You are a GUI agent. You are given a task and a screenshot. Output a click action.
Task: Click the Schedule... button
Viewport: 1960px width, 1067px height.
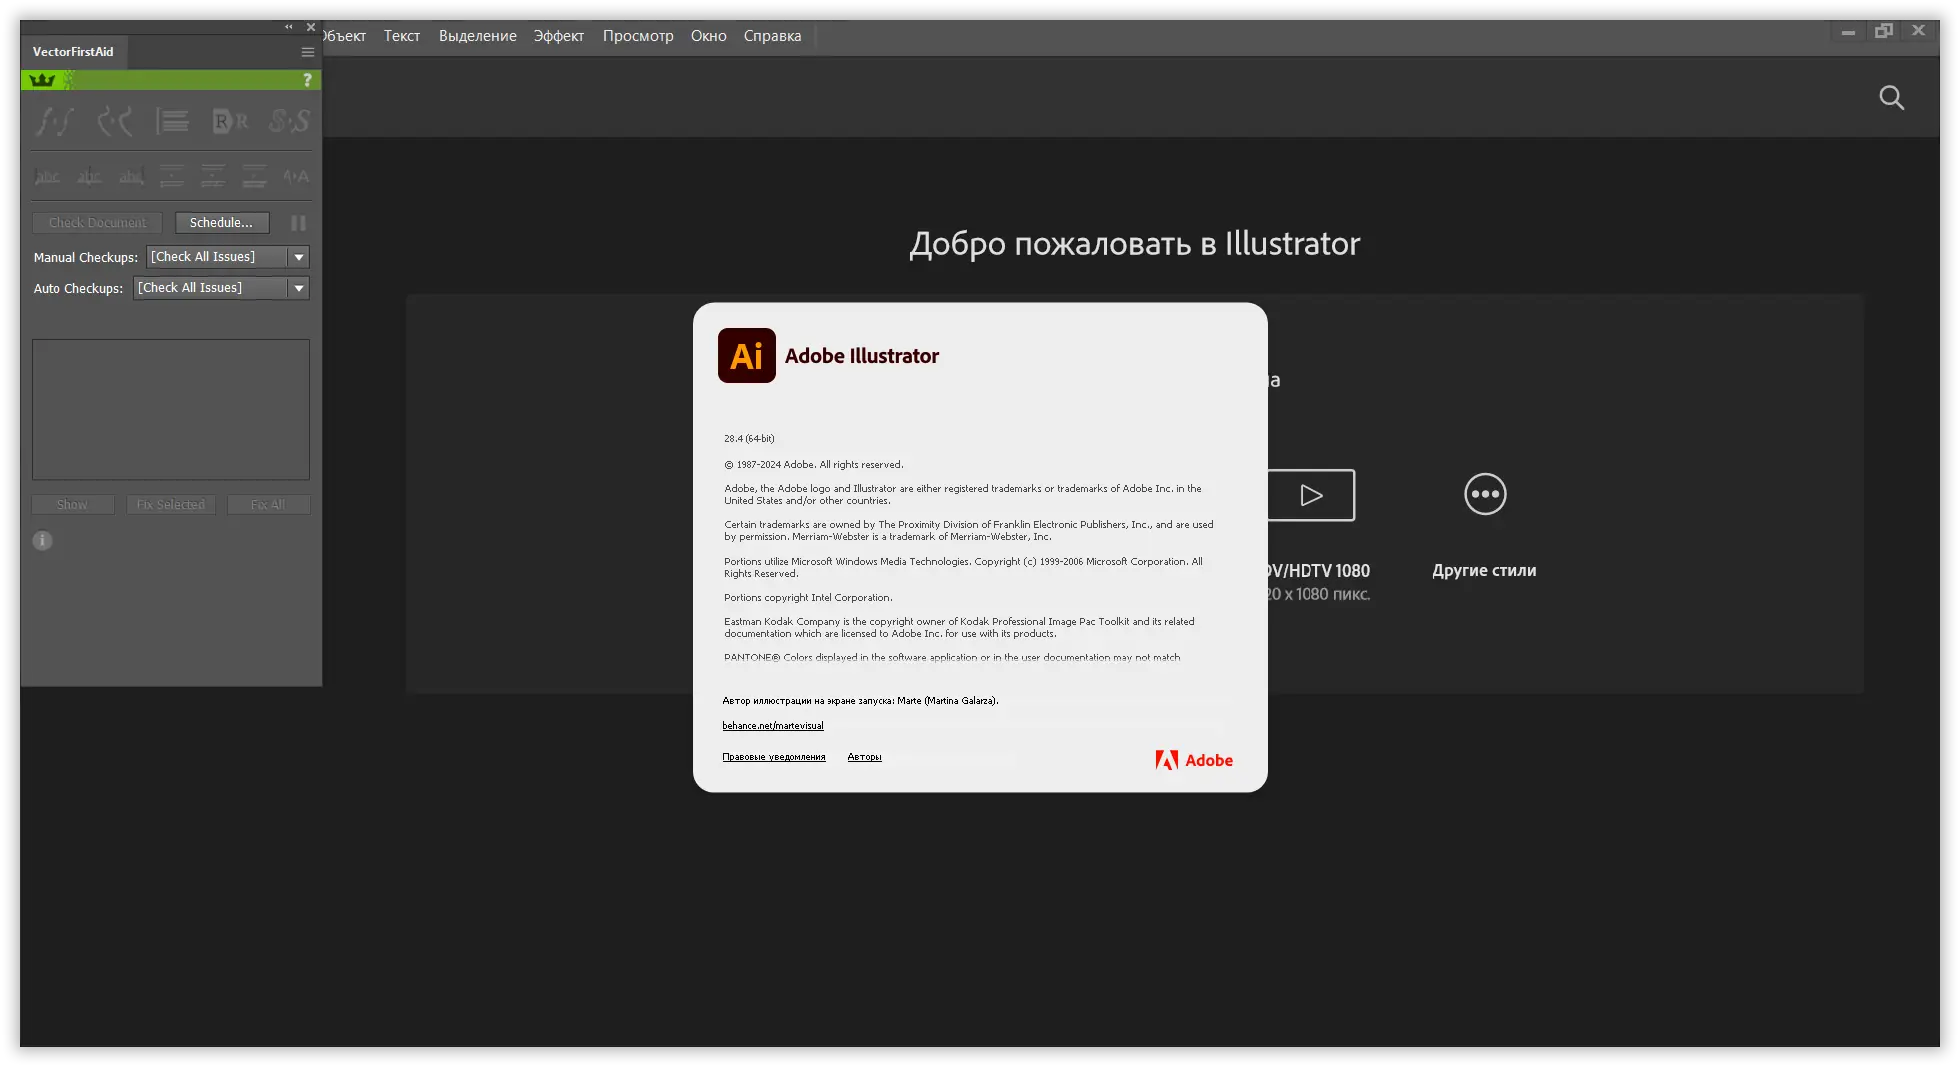pyautogui.click(x=222, y=223)
